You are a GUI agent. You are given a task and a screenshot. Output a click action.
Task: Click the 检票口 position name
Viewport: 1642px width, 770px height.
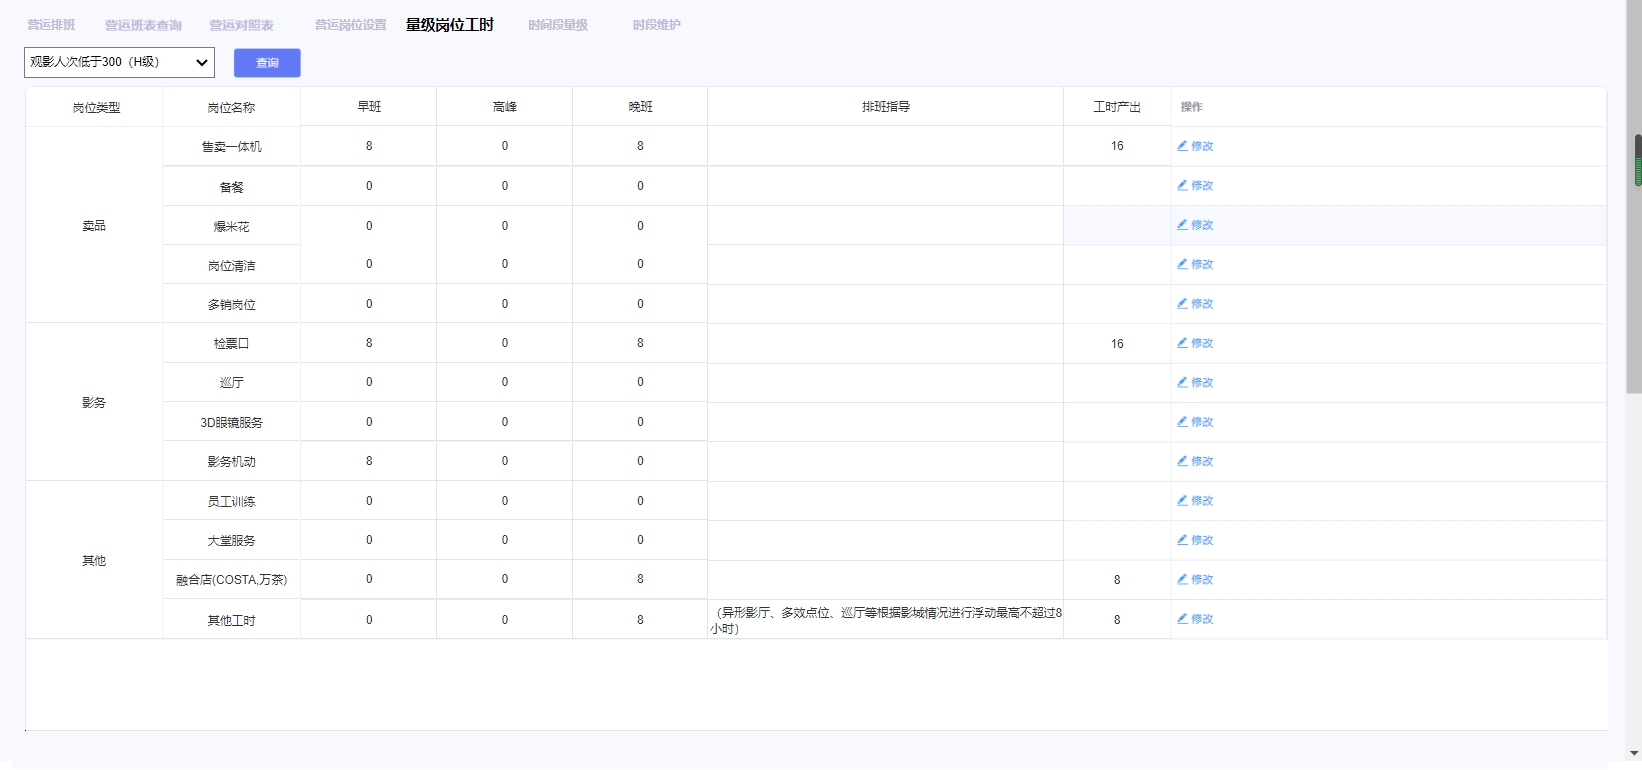coord(231,343)
